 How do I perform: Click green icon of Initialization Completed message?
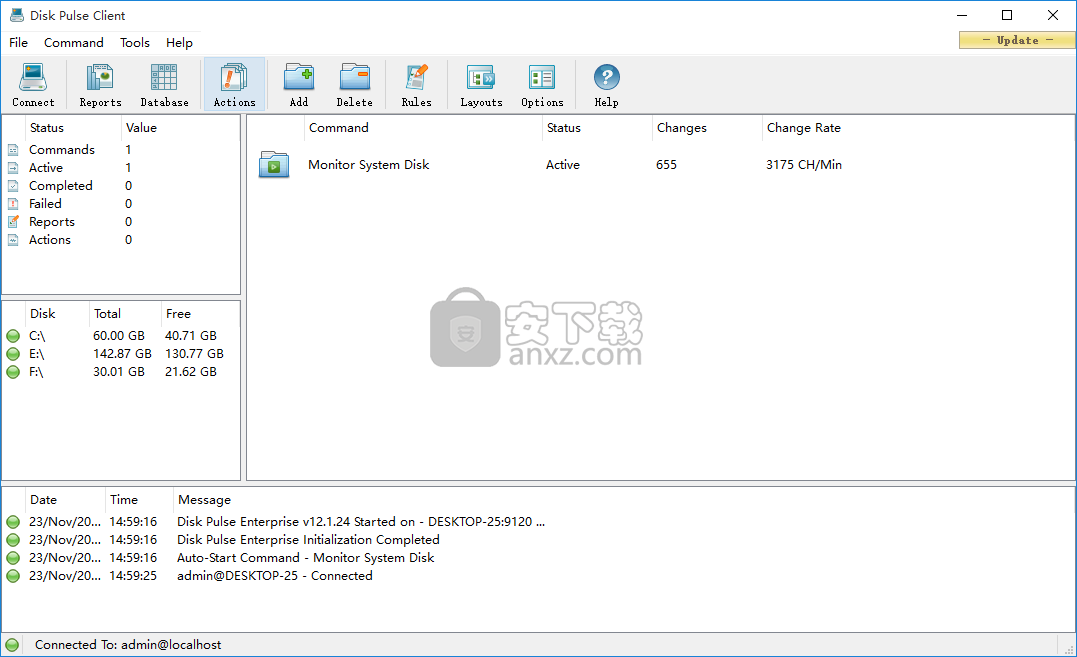click(13, 540)
